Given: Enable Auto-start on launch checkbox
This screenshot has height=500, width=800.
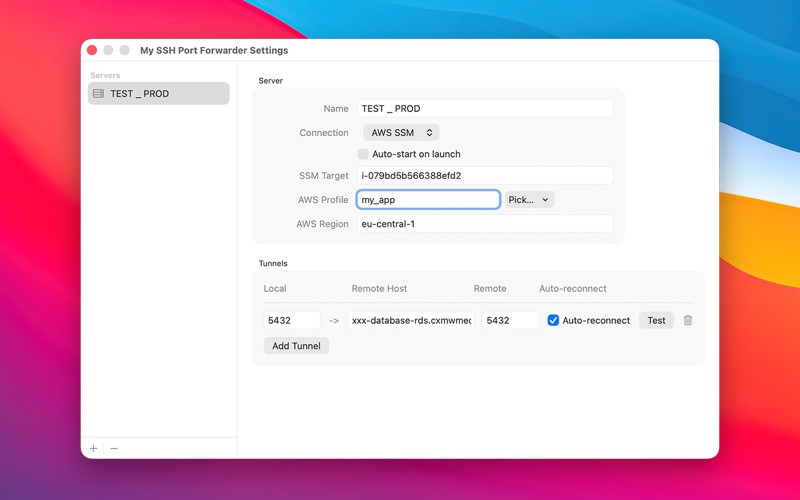Looking at the screenshot, I should 363,154.
